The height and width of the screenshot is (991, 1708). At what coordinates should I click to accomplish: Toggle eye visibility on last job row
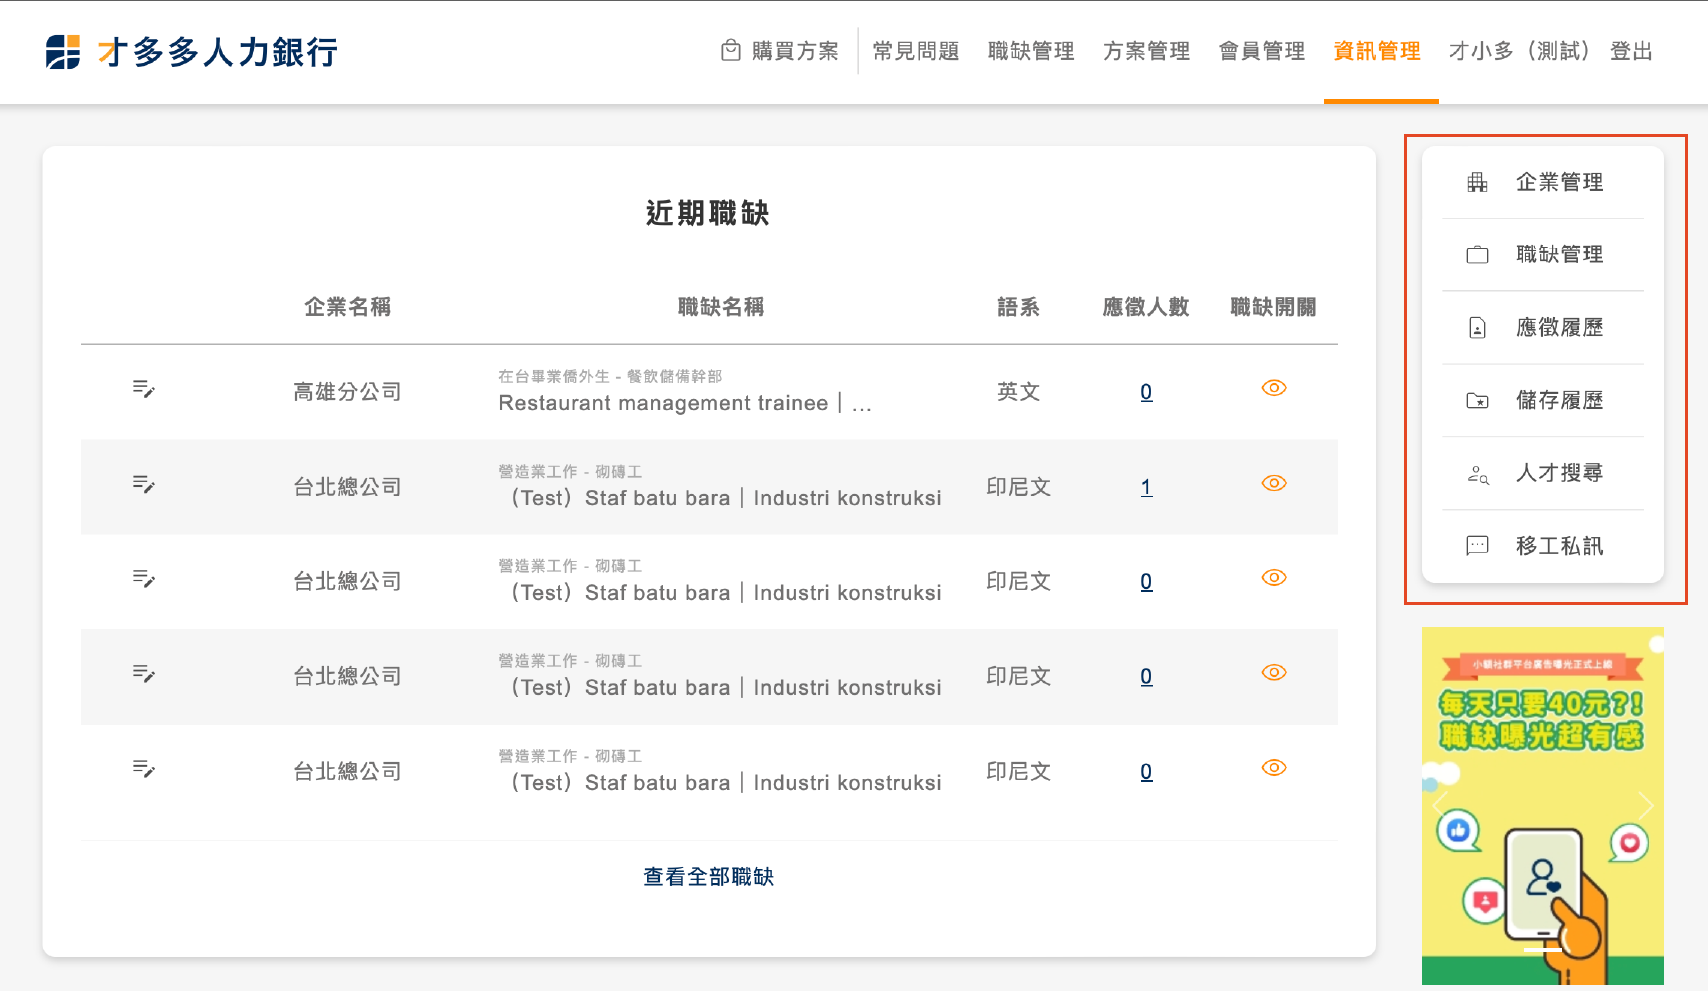point(1273,768)
